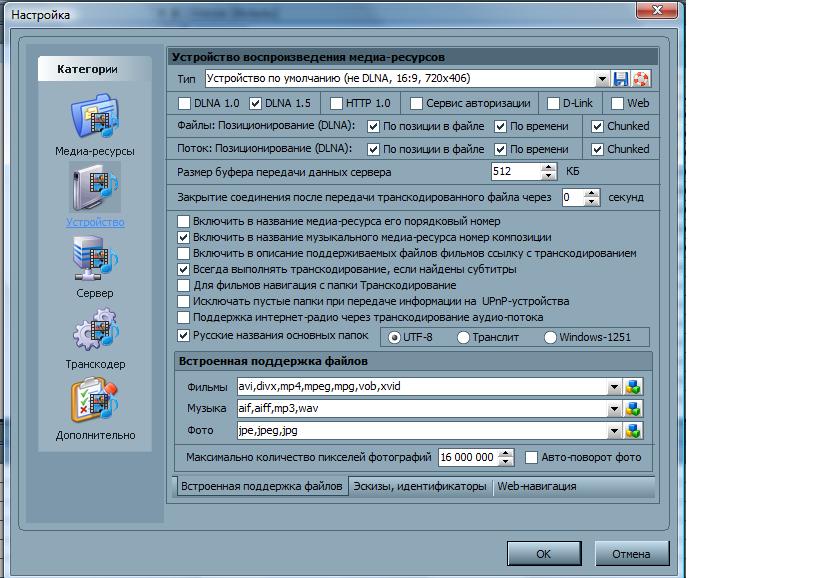Image resolution: width=840 pixels, height=578 pixels.
Task: Open the Дополнительно category icon
Action: tap(94, 402)
